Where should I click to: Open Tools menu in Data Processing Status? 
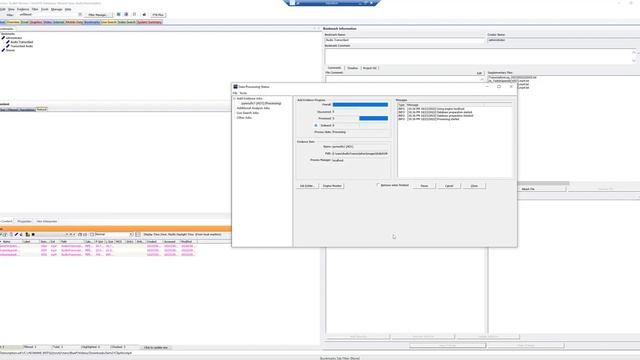(243, 93)
